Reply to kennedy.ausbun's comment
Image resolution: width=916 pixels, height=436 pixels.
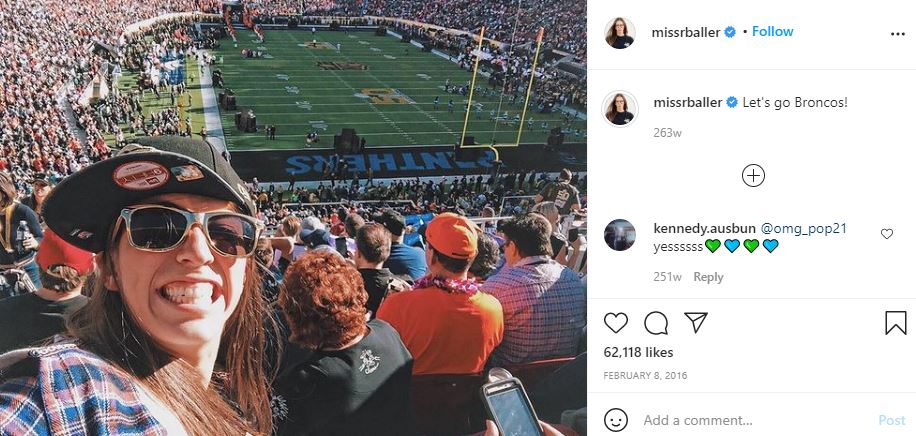point(708,277)
